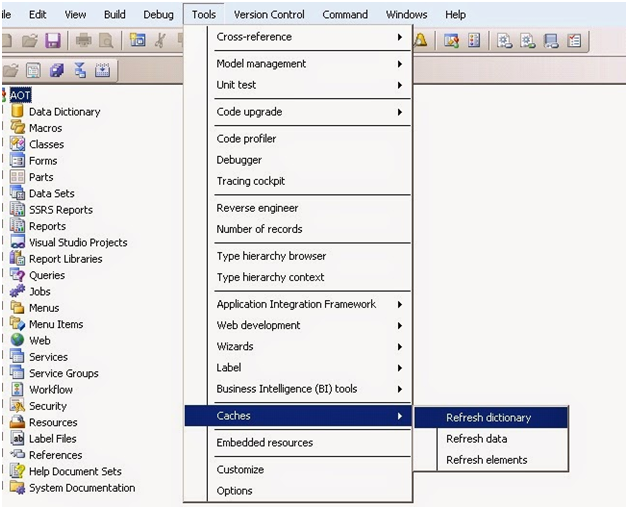Open the Edit menu
The image size is (628, 509).
[37, 14]
